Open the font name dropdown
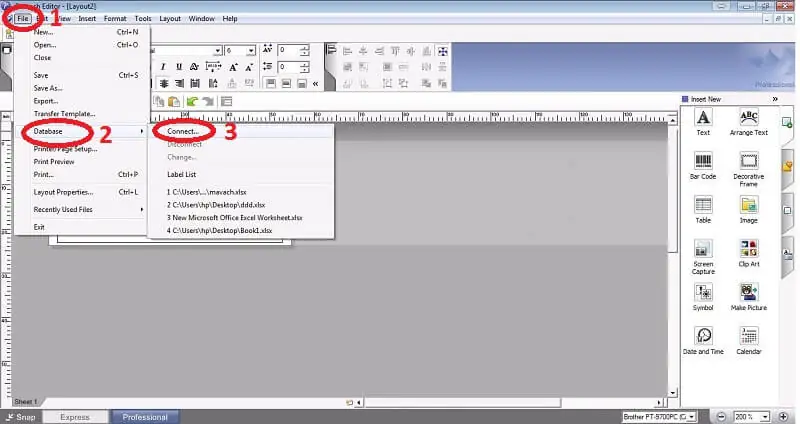Screen dimensions: 800x424 pyautogui.click(x=218, y=51)
